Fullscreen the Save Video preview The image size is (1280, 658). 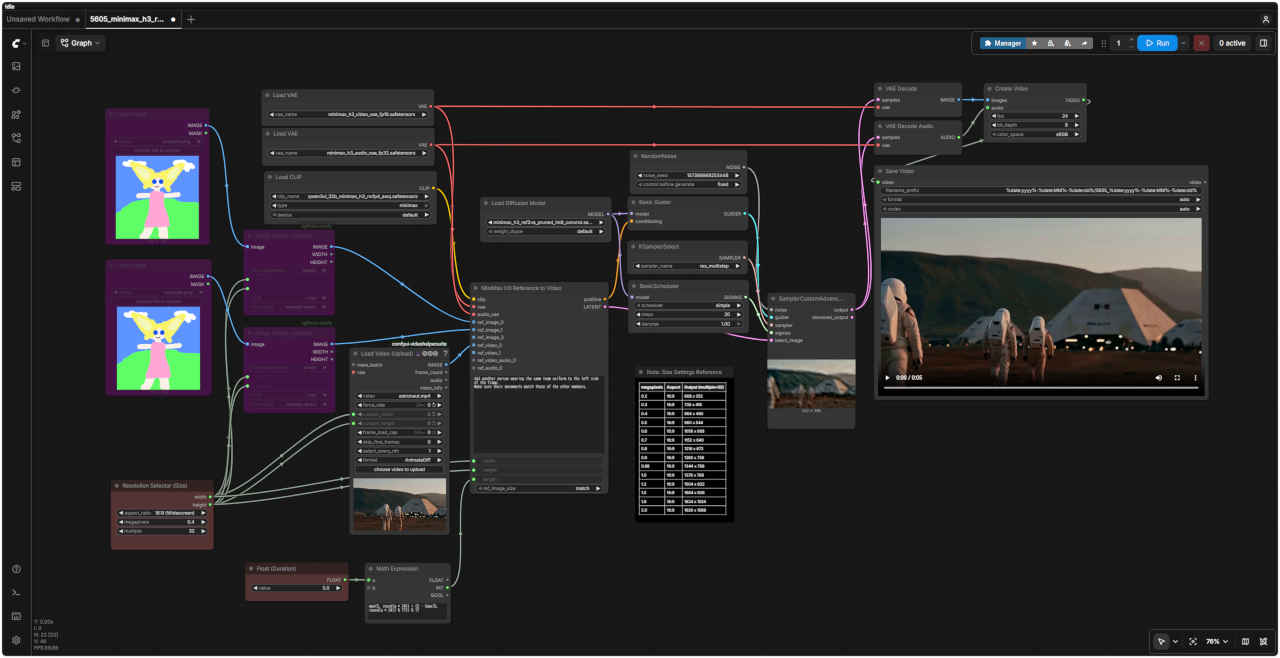click(1177, 378)
